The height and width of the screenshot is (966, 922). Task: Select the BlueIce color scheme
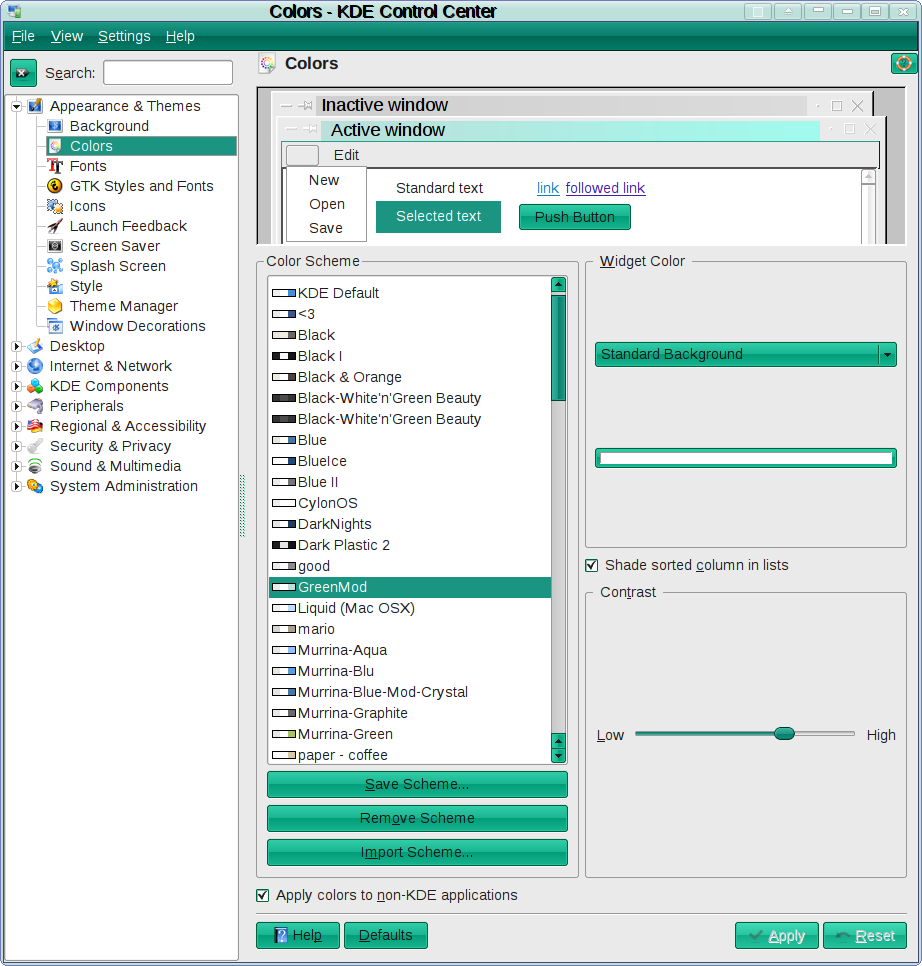click(x=410, y=461)
